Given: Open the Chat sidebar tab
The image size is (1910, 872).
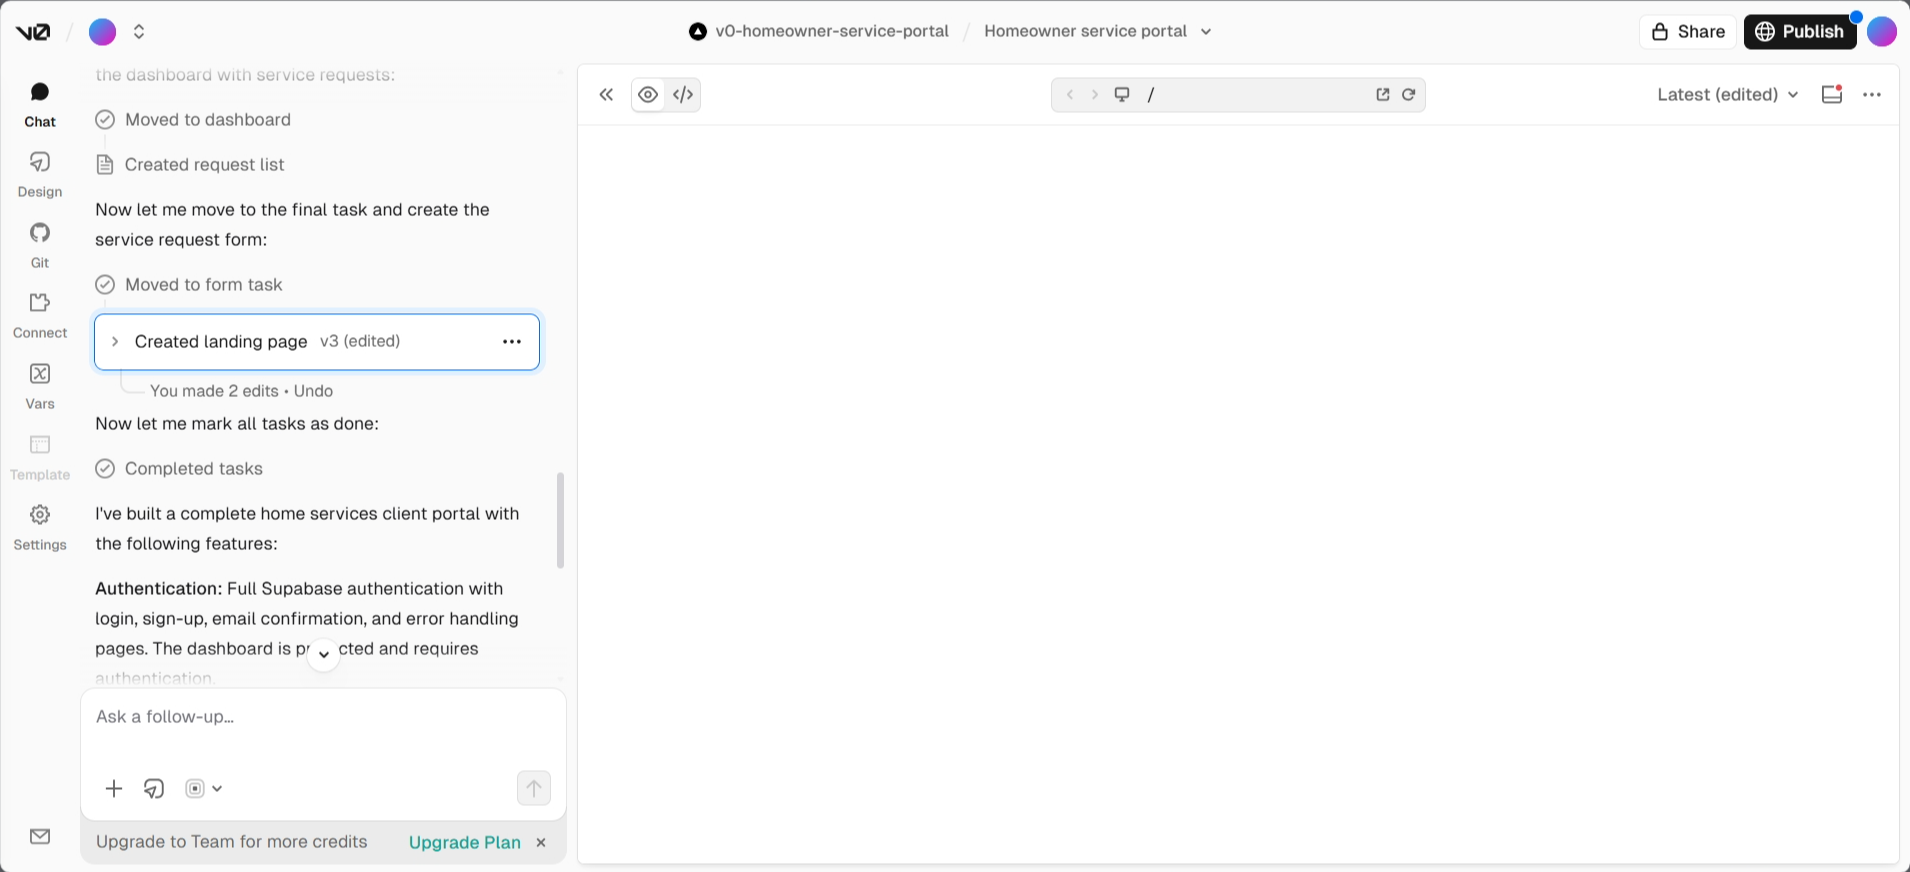Looking at the screenshot, I should [40, 105].
